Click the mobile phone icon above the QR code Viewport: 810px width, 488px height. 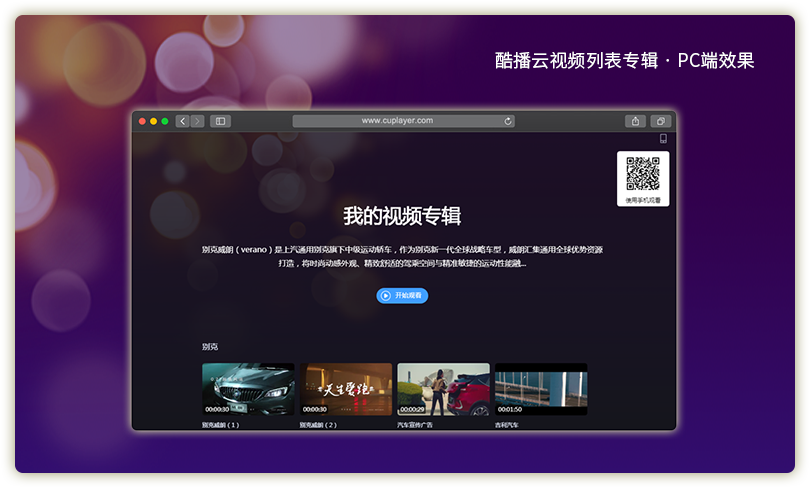click(x=662, y=139)
